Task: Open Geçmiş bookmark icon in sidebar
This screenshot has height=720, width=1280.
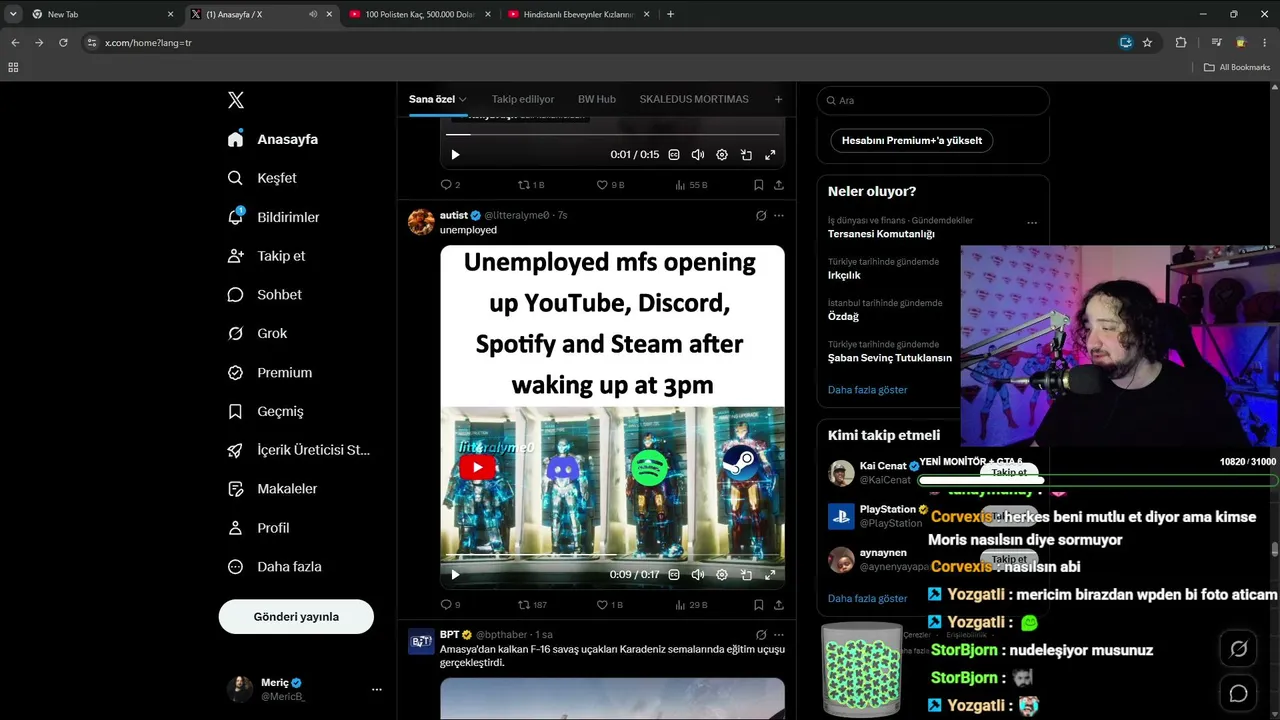Action: tap(236, 411)
